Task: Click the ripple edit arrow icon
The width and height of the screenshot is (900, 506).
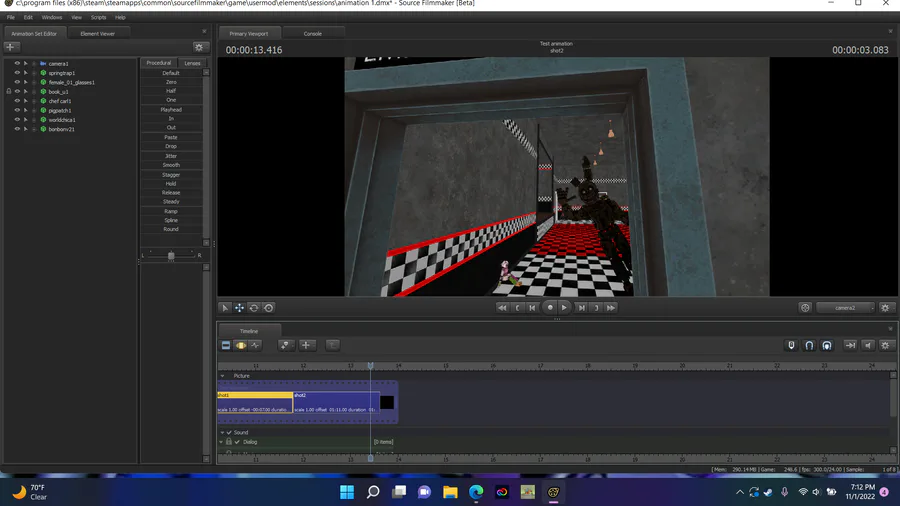Action: click(850, 345)
